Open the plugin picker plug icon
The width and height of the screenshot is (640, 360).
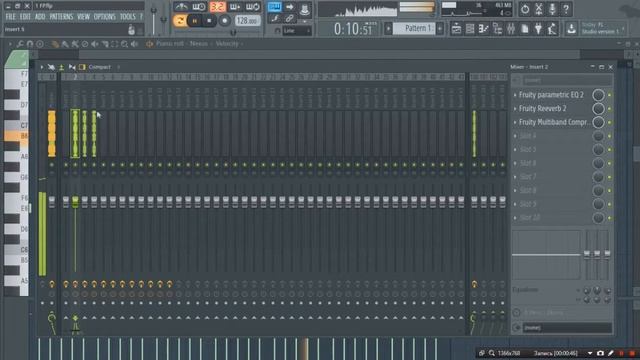538,29
